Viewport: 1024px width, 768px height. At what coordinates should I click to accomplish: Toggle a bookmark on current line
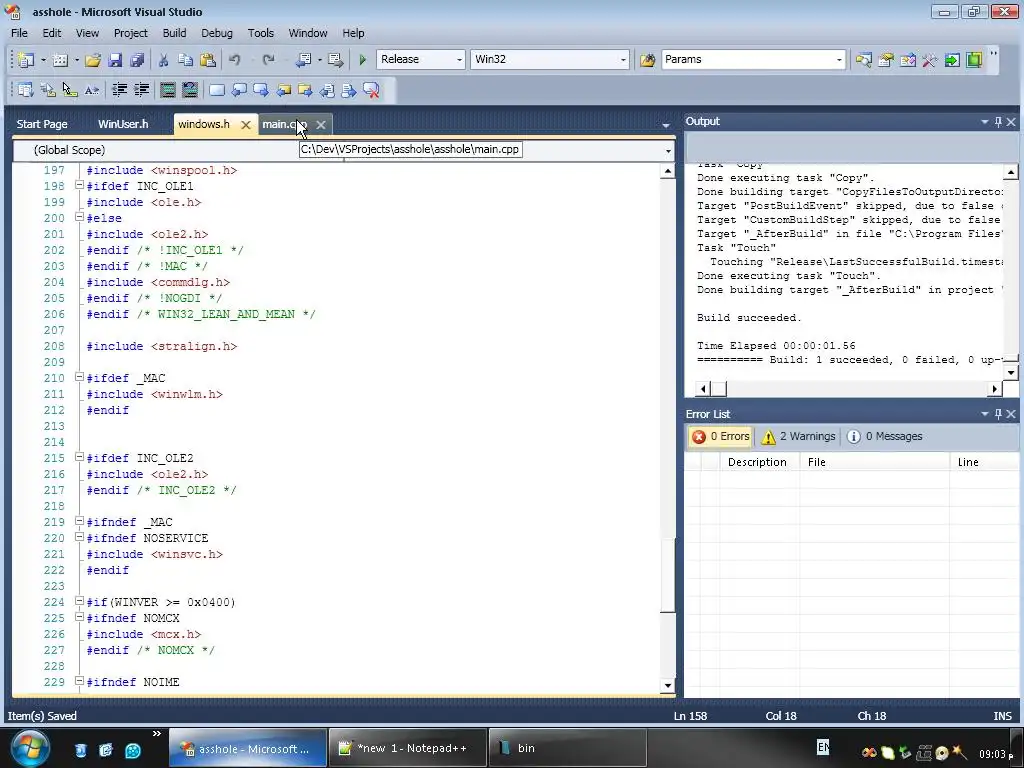(x=217, y=90)
